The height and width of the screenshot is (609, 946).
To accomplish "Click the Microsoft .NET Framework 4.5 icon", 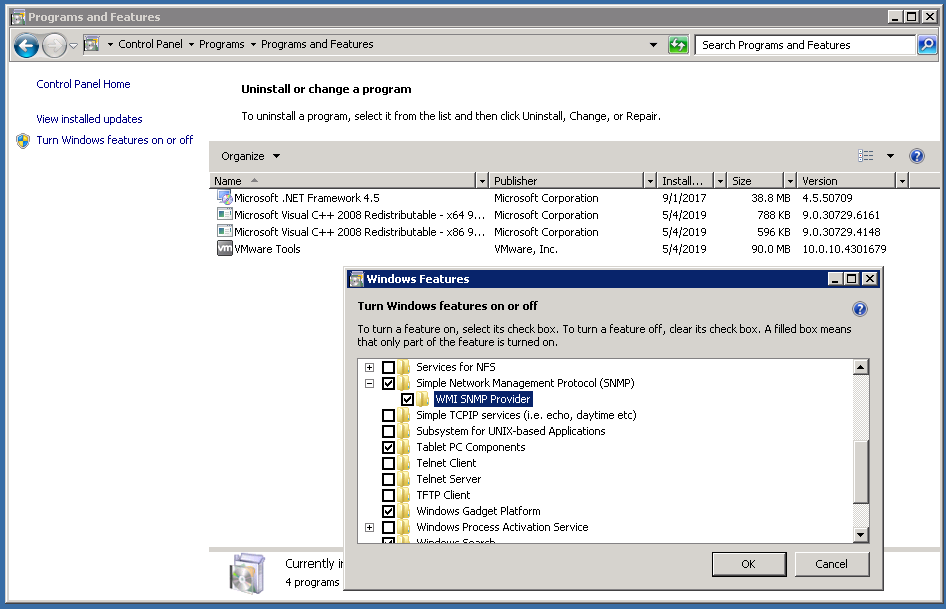I will [224, 198].
